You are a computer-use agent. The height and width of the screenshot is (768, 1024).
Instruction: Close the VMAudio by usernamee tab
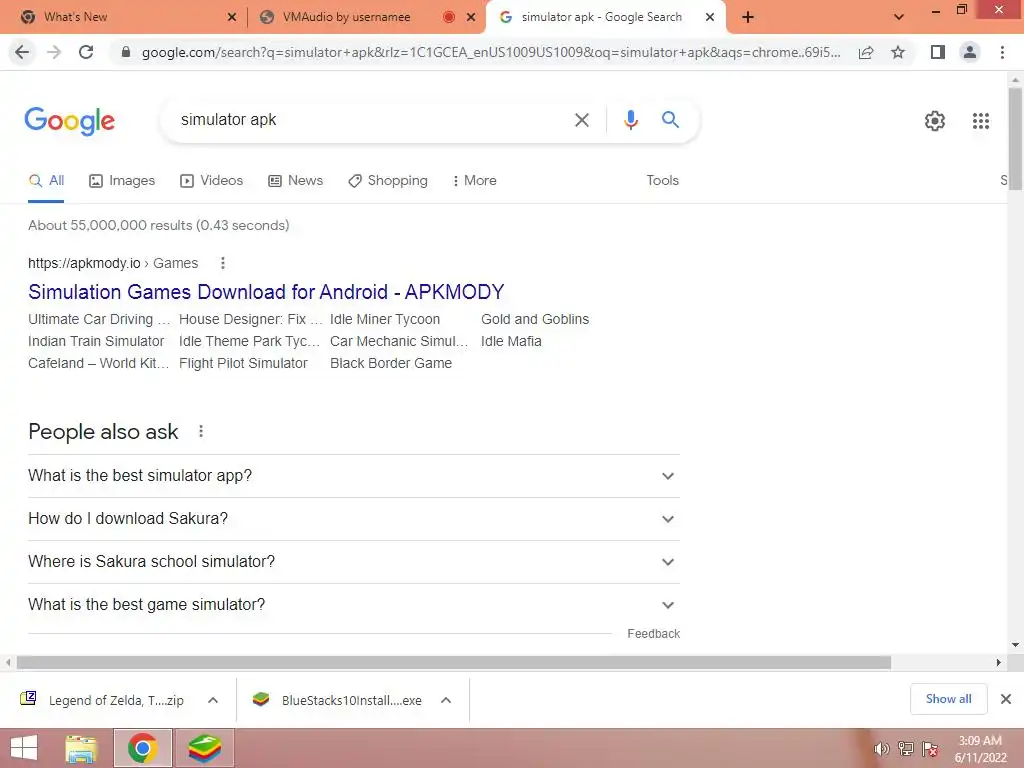coord(471,18)
